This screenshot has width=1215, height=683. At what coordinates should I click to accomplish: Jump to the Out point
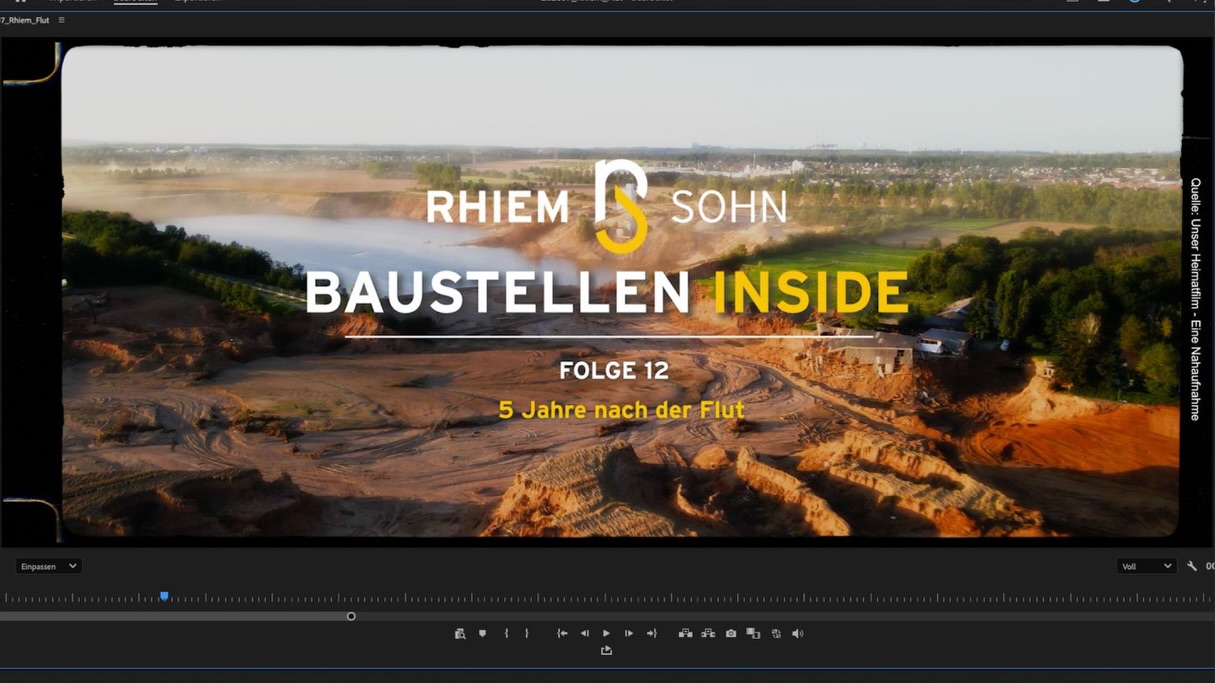652,634
